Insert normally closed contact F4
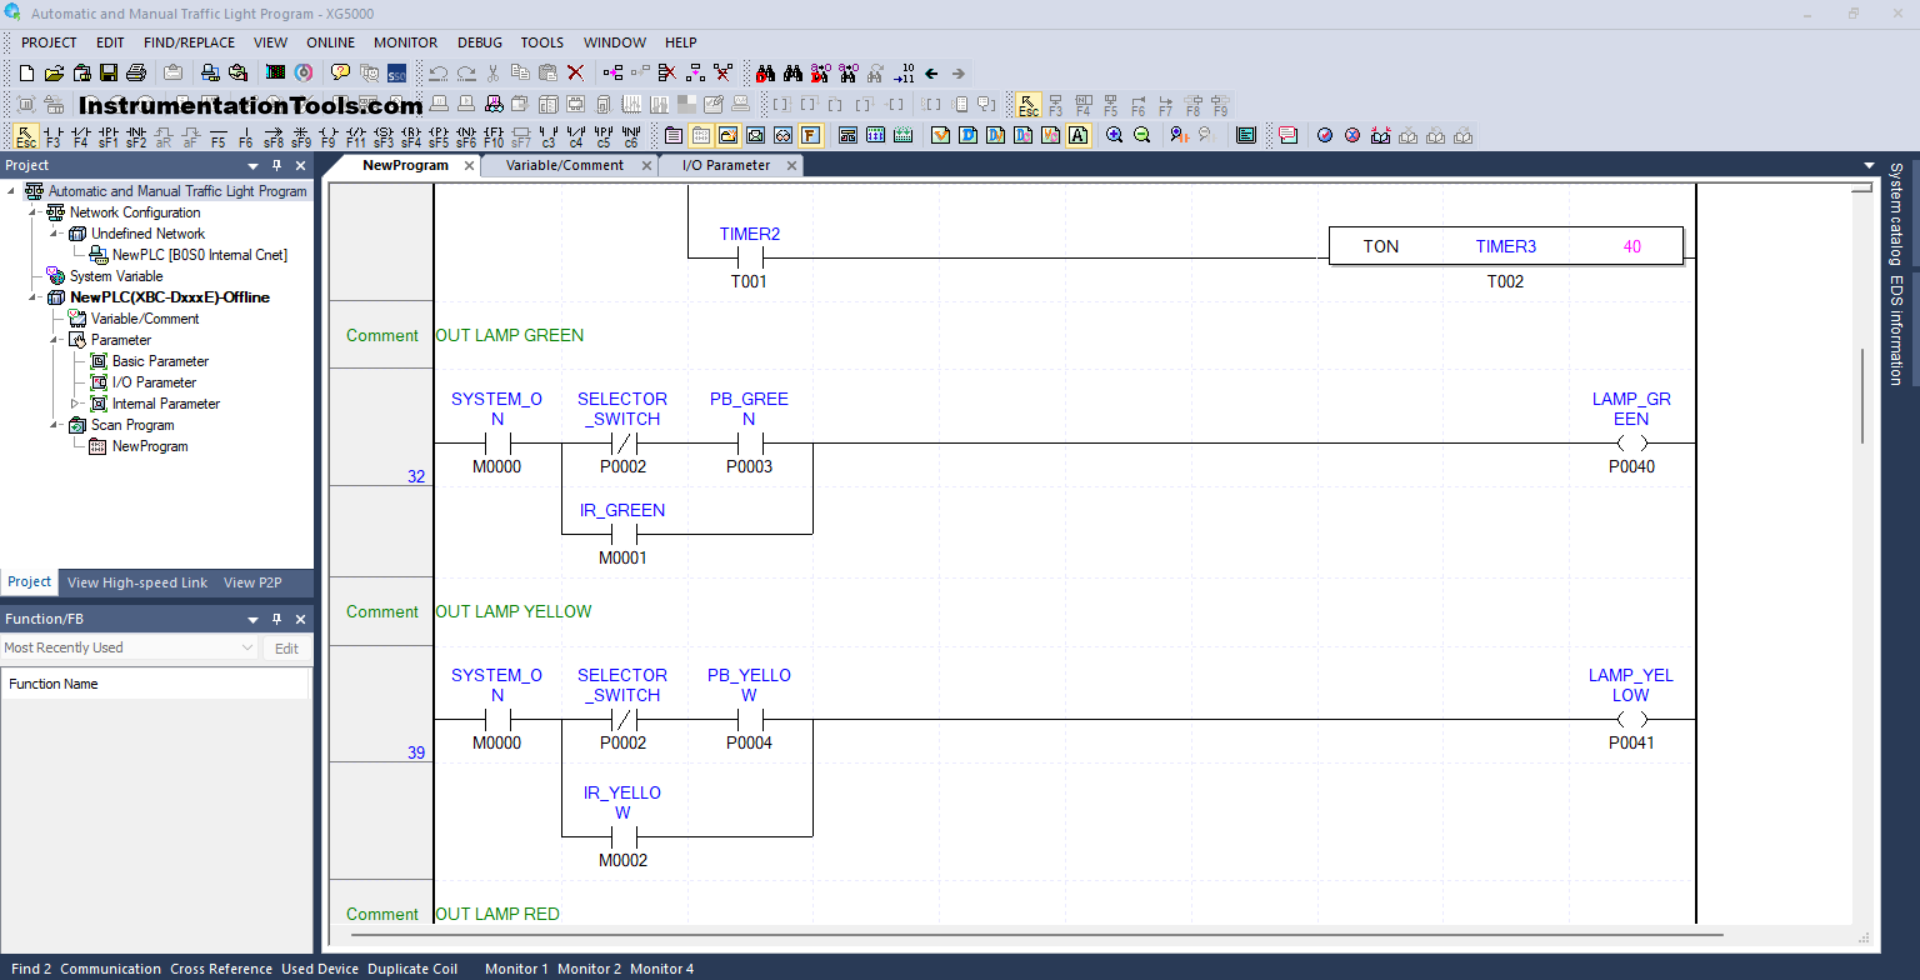This screenshot has height=980, width=1920. [81, 136]
